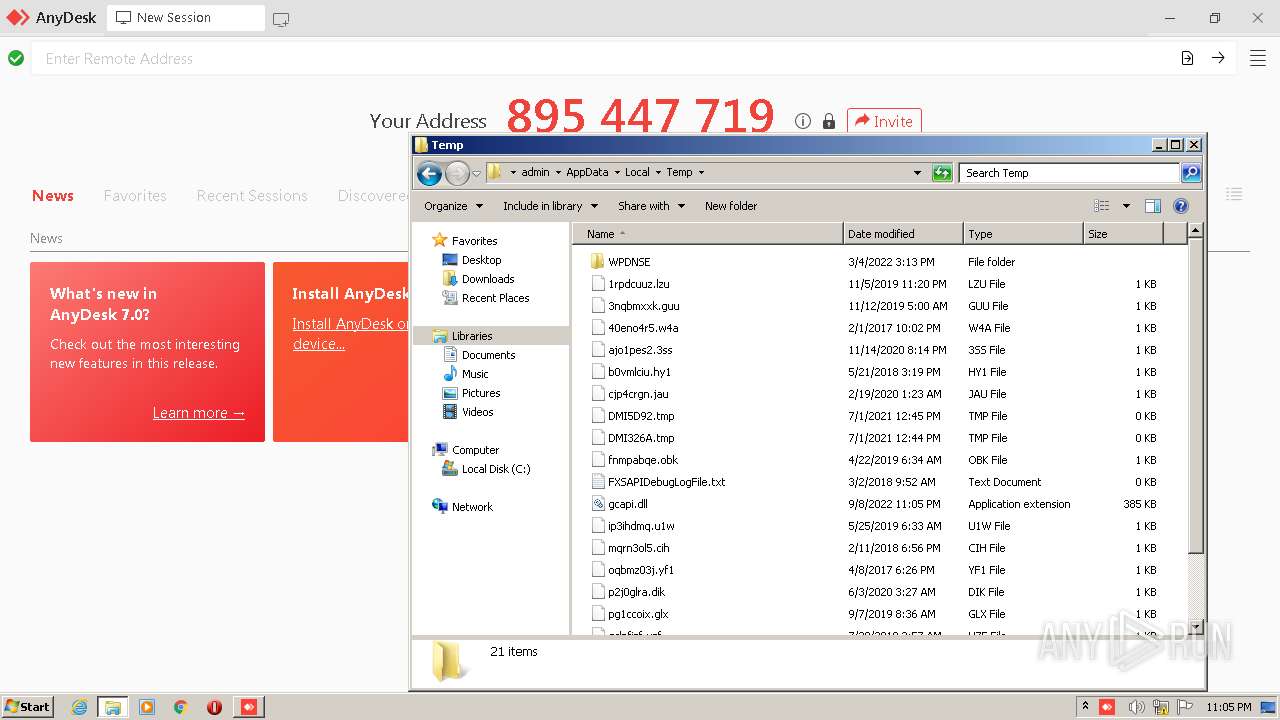The width and height of the screenshot is (1280, 720).
Task: Open the Start menu
Action: coord(28,707)
